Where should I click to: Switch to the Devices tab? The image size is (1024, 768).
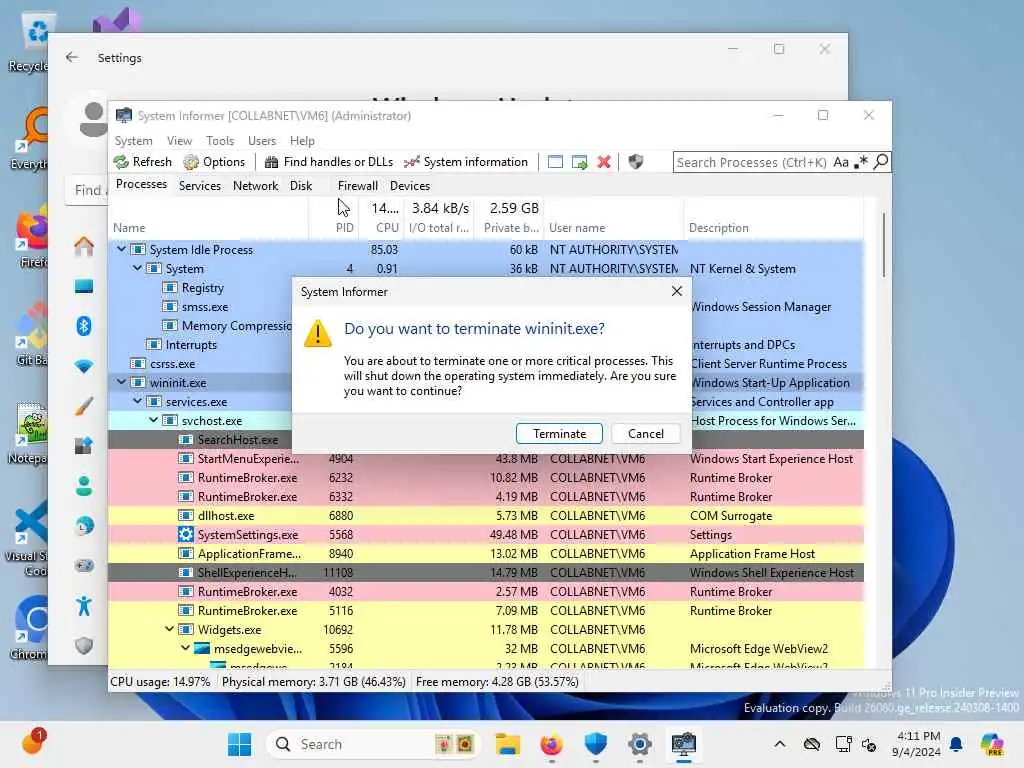click(x=409, y=185)
